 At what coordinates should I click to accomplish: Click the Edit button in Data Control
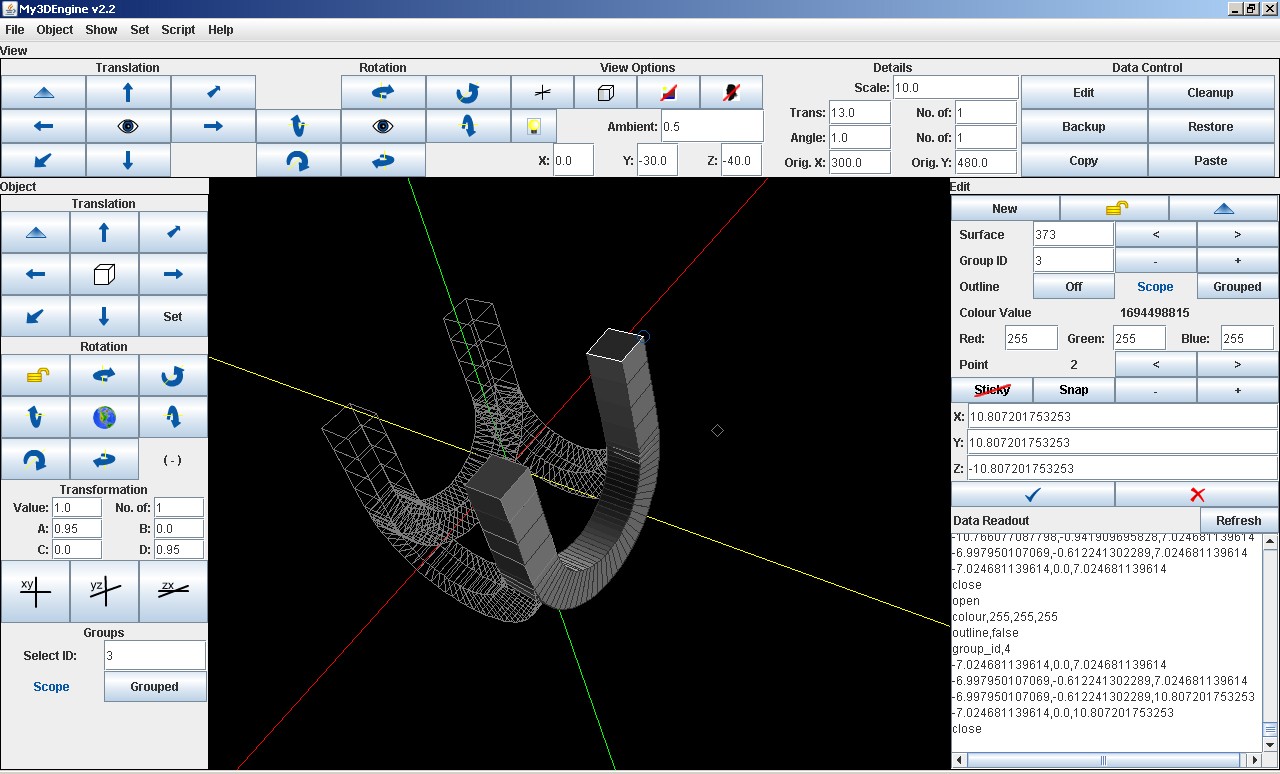[1084, 92]
